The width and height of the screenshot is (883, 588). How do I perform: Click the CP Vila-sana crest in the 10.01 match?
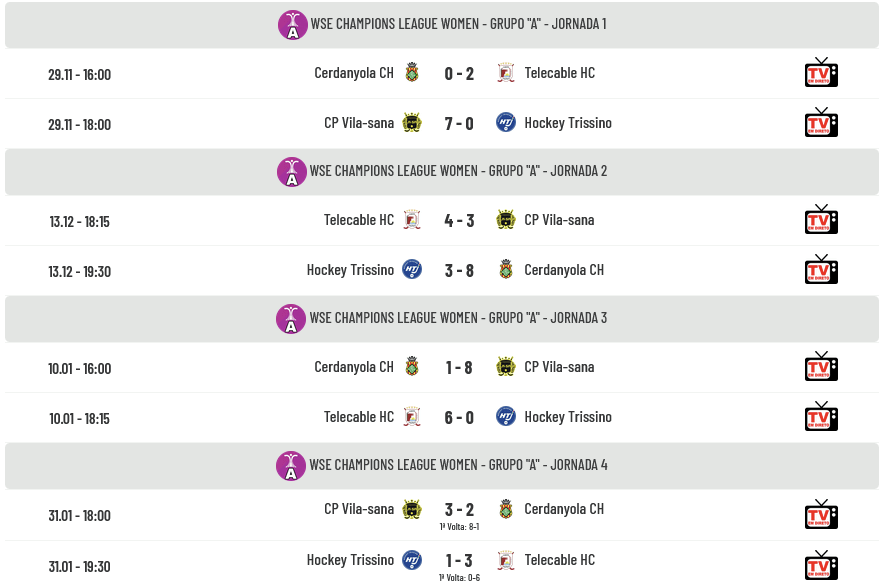tap(506, 367)
